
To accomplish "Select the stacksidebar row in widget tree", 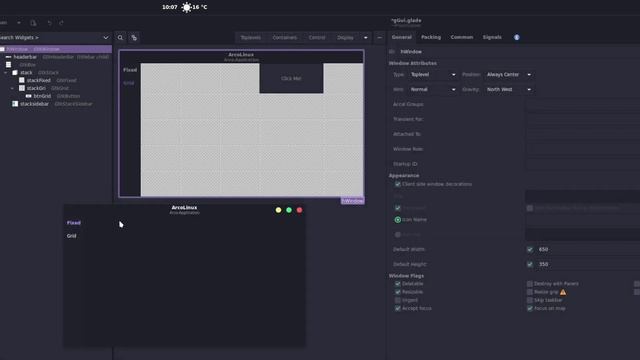I will (x=56, y=104).
